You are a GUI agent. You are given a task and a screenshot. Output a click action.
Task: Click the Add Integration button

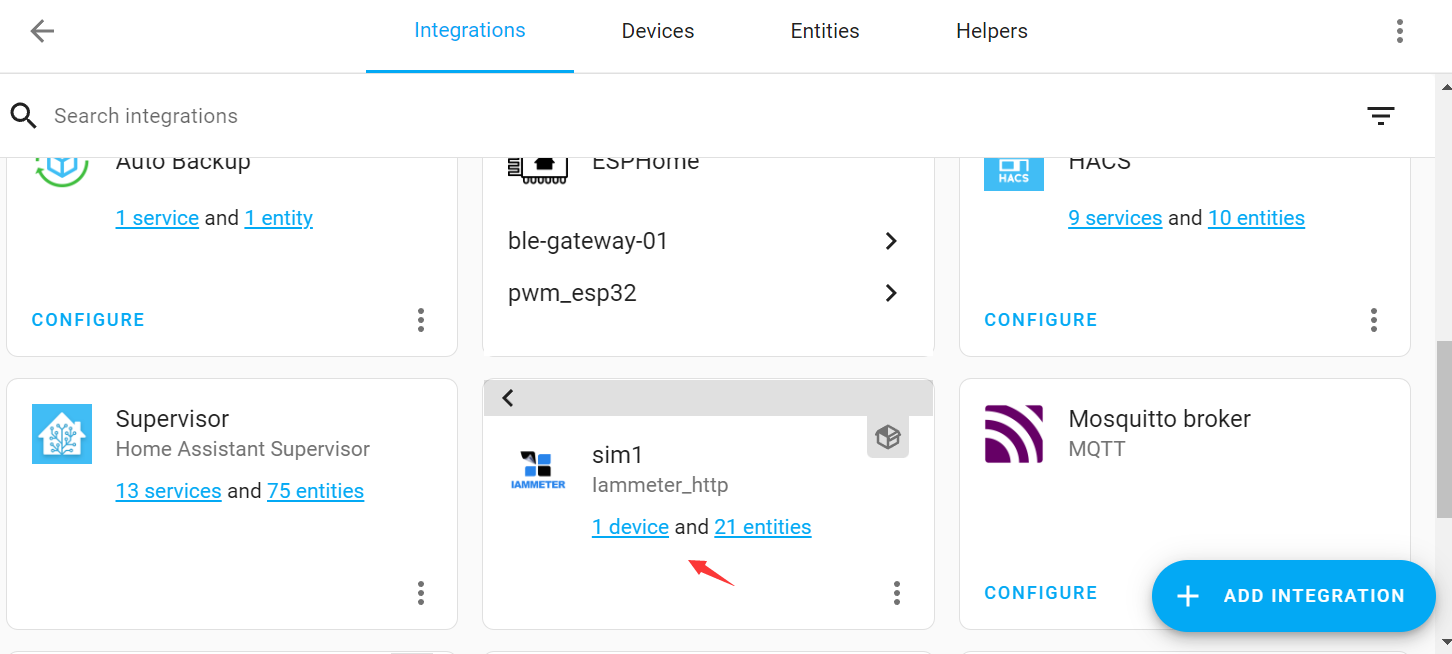1293,596
